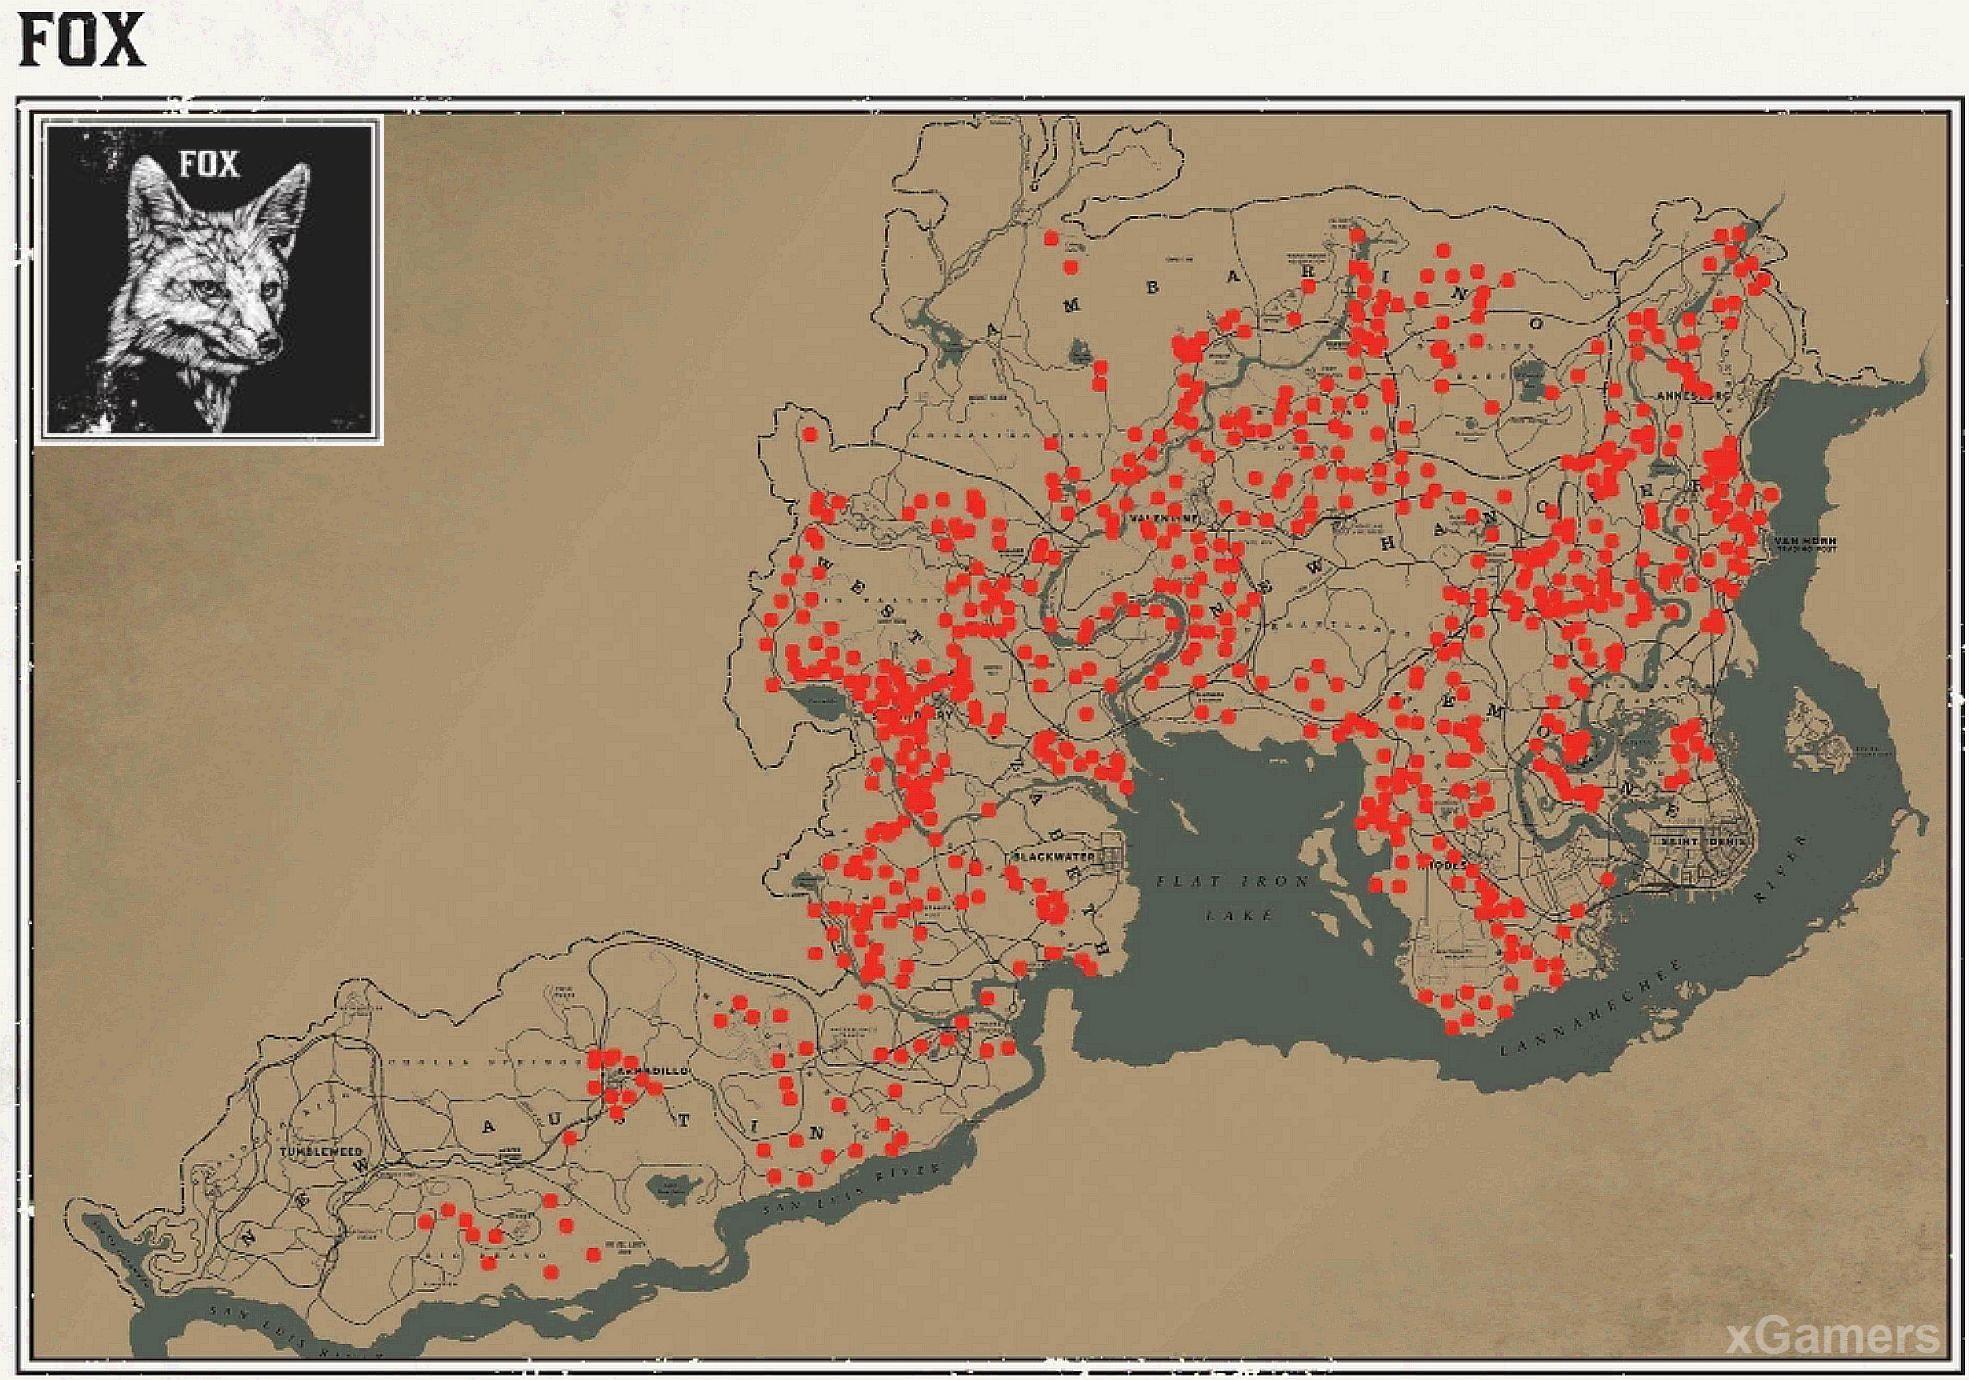Click the small lake south of Armadillo

[x=671, y=1188]
